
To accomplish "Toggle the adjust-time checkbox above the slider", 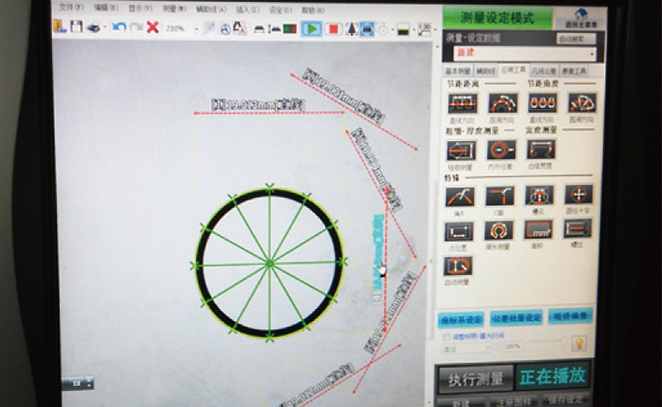I will click(446, 337).
